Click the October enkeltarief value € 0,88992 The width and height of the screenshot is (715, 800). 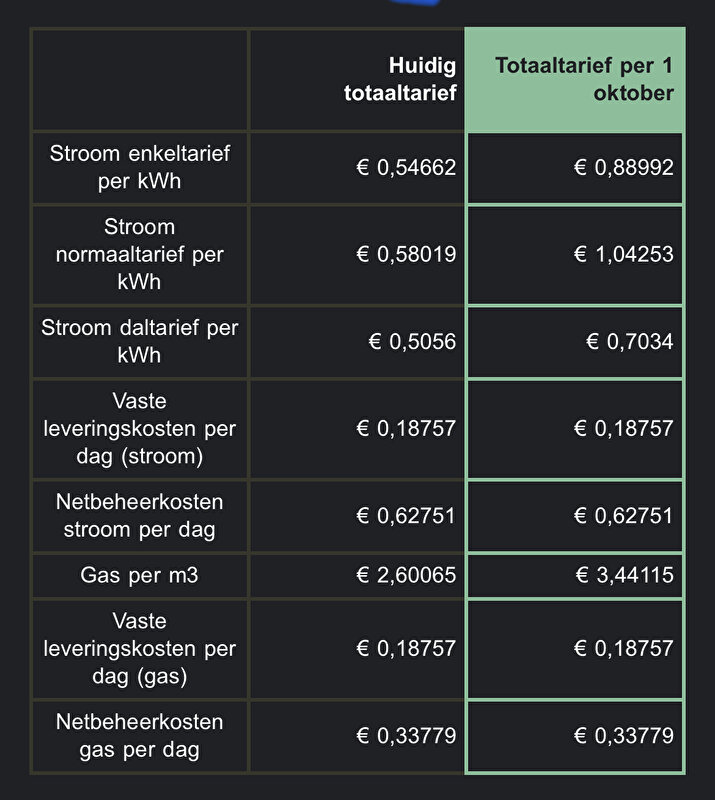coord(624,167)
